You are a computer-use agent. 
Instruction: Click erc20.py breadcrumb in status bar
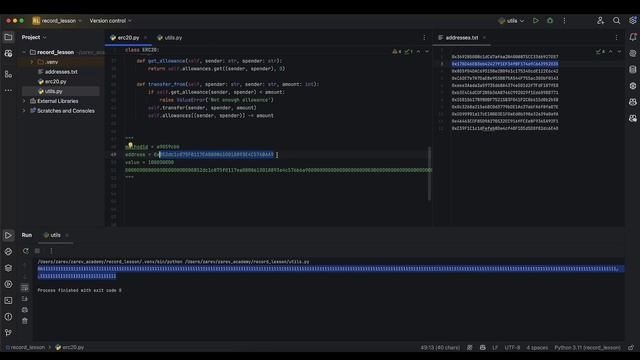click(70, 347)
